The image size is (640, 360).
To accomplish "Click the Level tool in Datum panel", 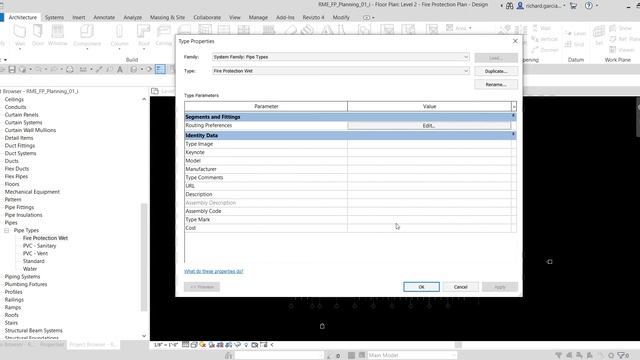I will coord(576,33).
